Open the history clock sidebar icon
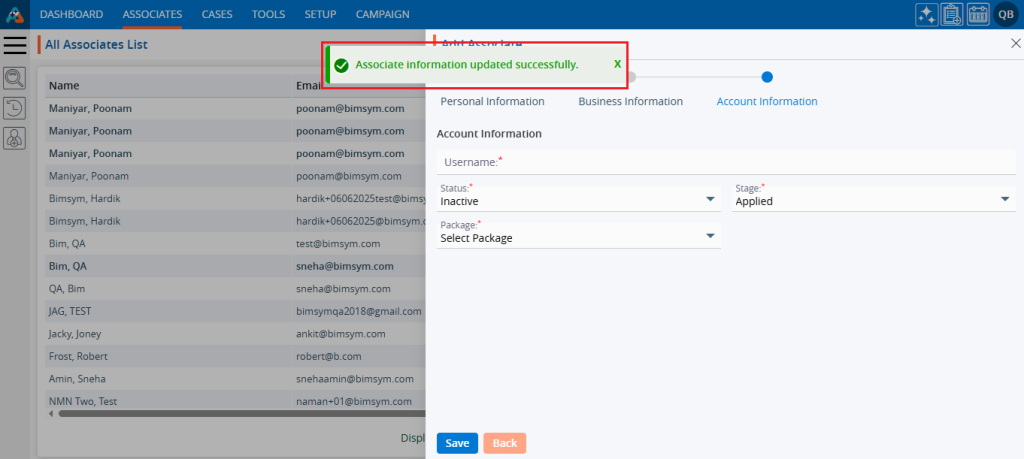The image size is (1024, 459). pos(14,109)
